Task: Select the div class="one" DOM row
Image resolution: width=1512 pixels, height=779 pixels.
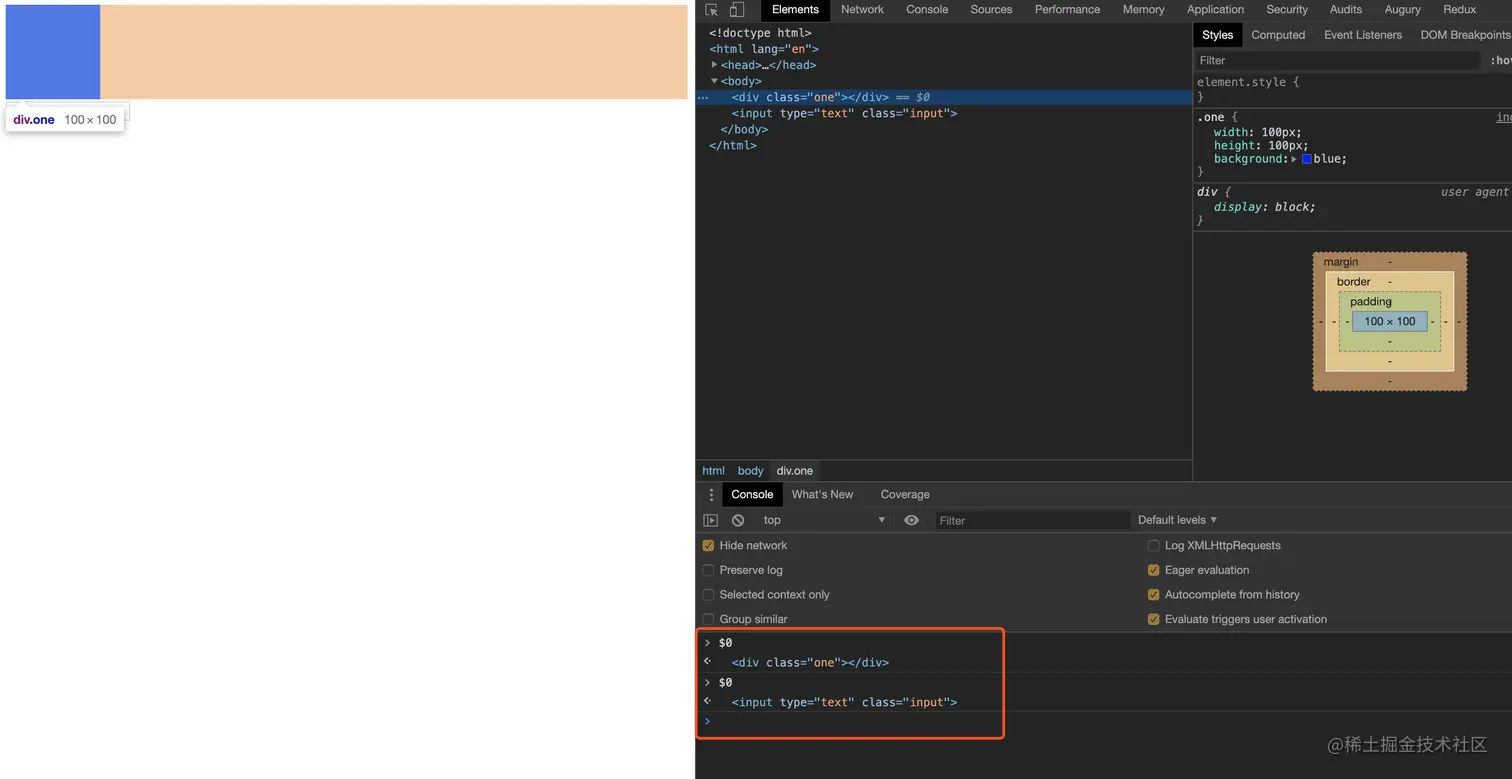Action: click(x=944, y=98)
